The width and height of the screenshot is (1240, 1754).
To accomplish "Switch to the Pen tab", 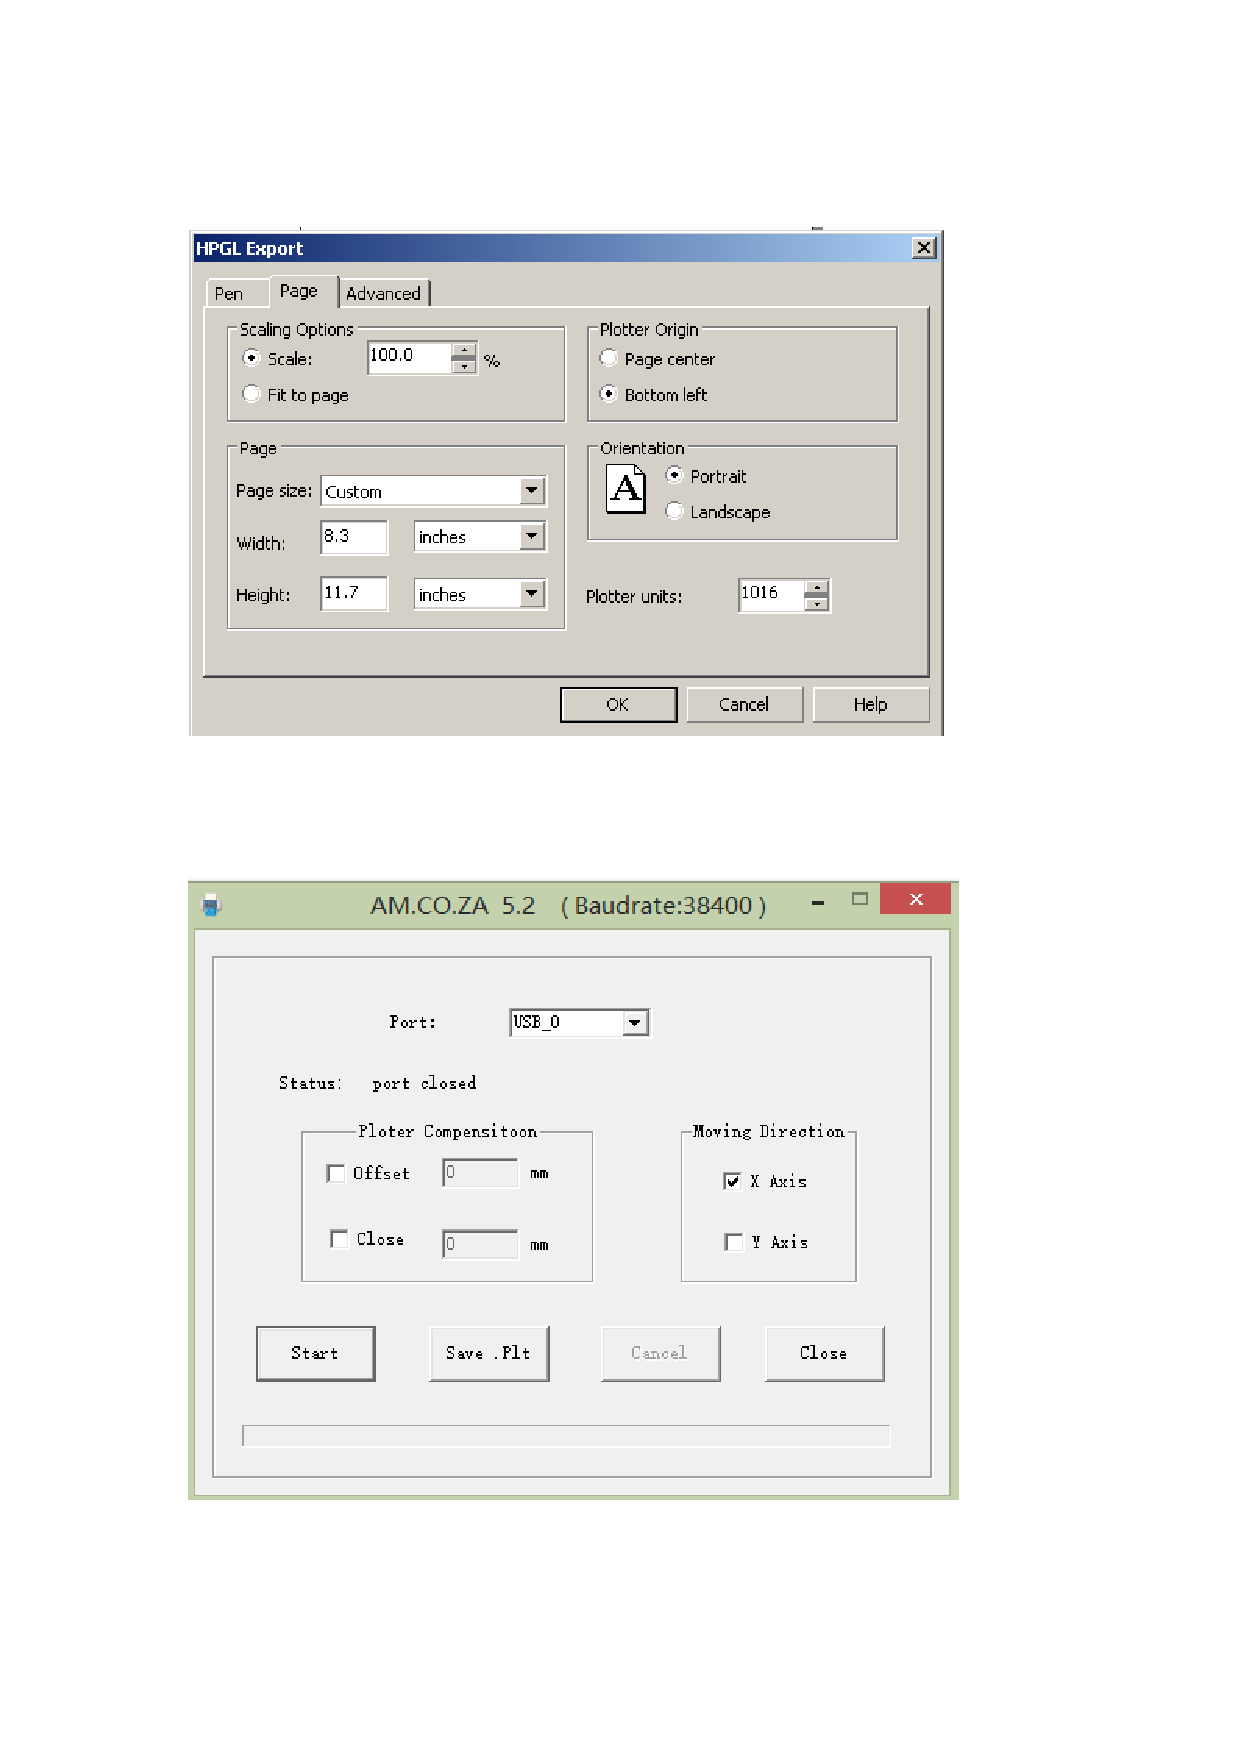I will (229, 293).
